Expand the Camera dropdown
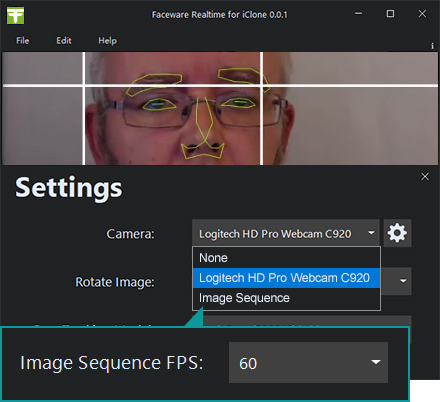 click(x=286, y=233)
